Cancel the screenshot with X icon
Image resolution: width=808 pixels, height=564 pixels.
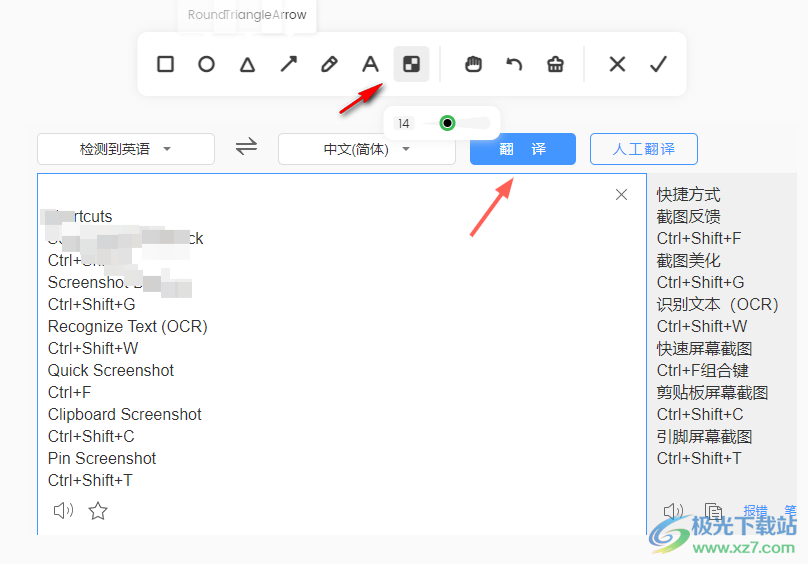(617, 64)
